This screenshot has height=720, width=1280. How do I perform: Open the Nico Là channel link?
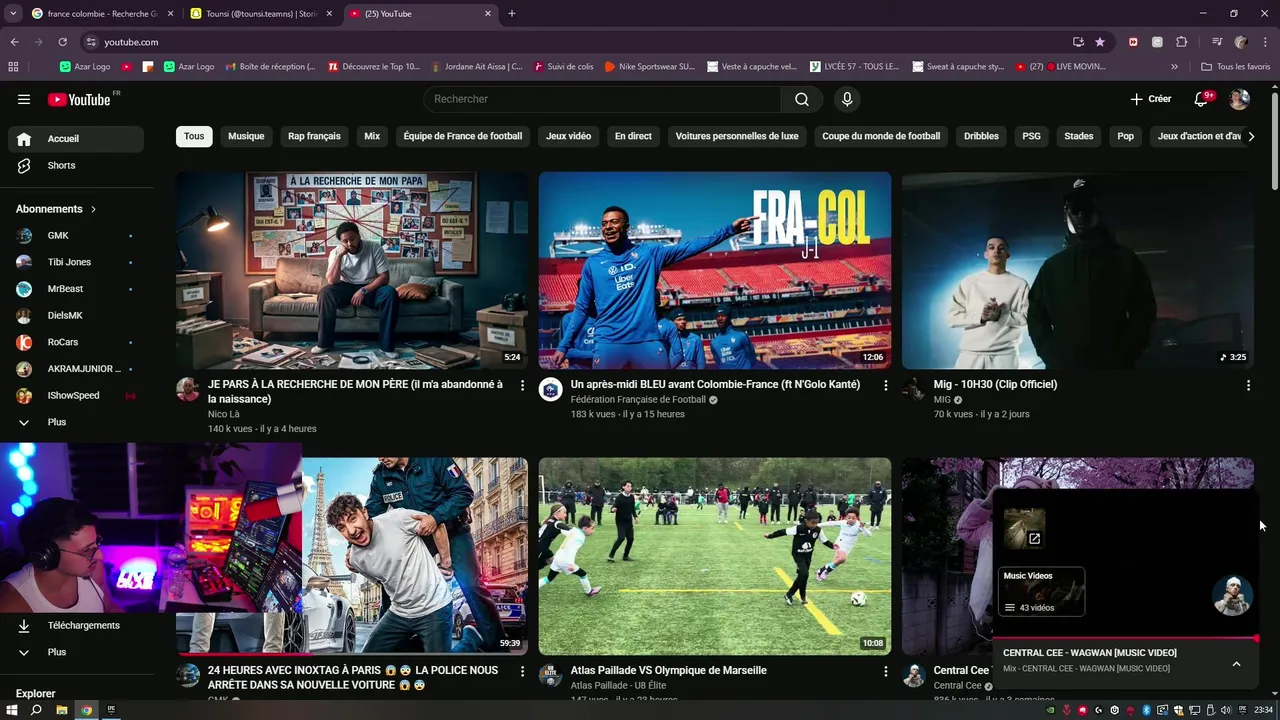pos(224,414)
